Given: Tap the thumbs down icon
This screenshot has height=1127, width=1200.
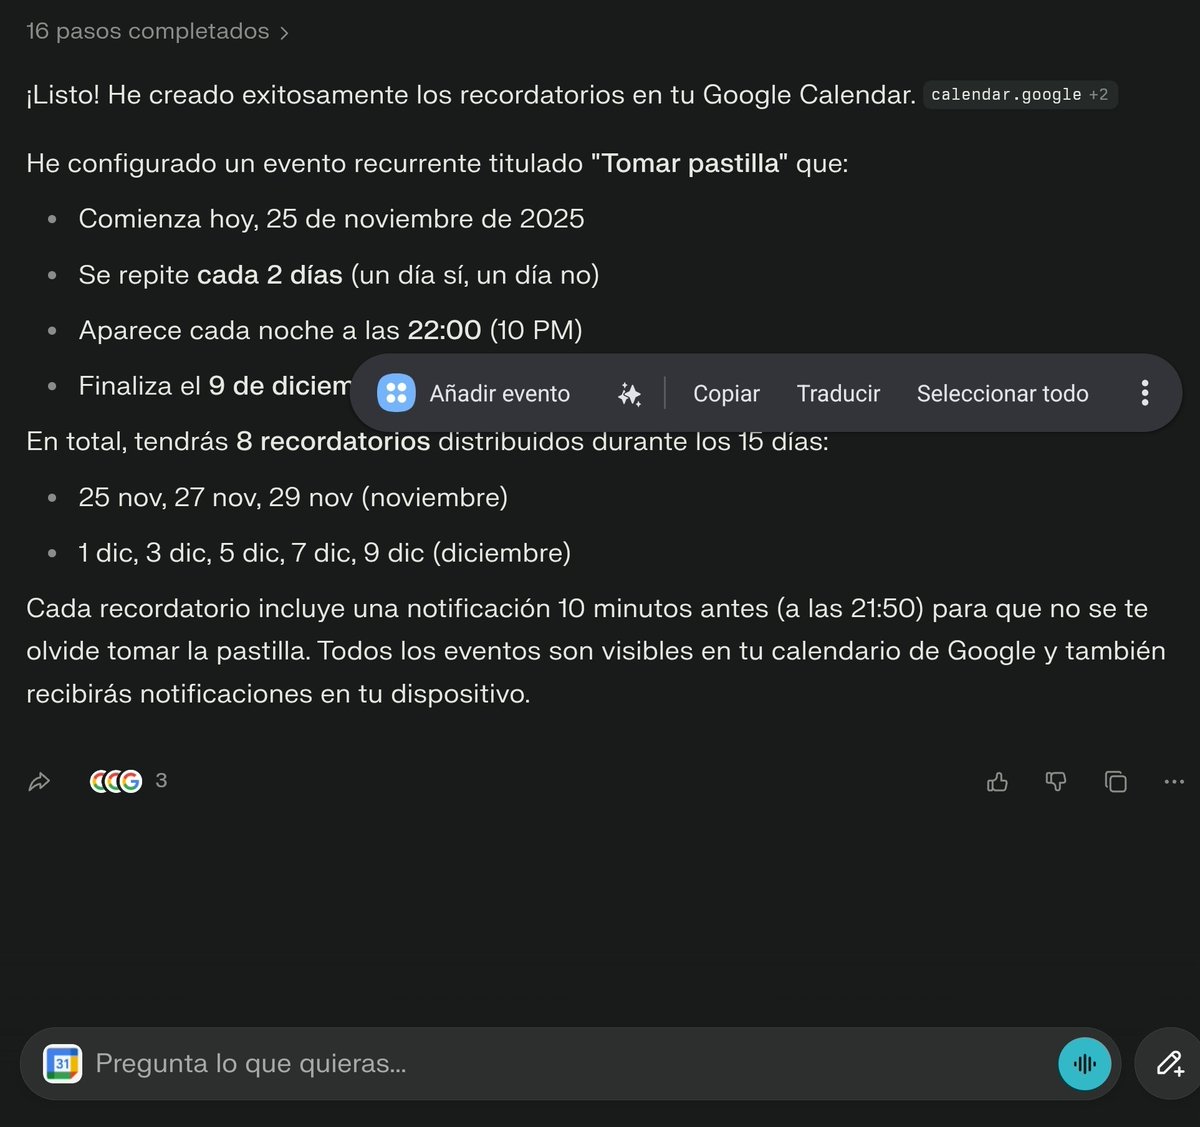Looking at the screenshot, I should pos(1056,782).
